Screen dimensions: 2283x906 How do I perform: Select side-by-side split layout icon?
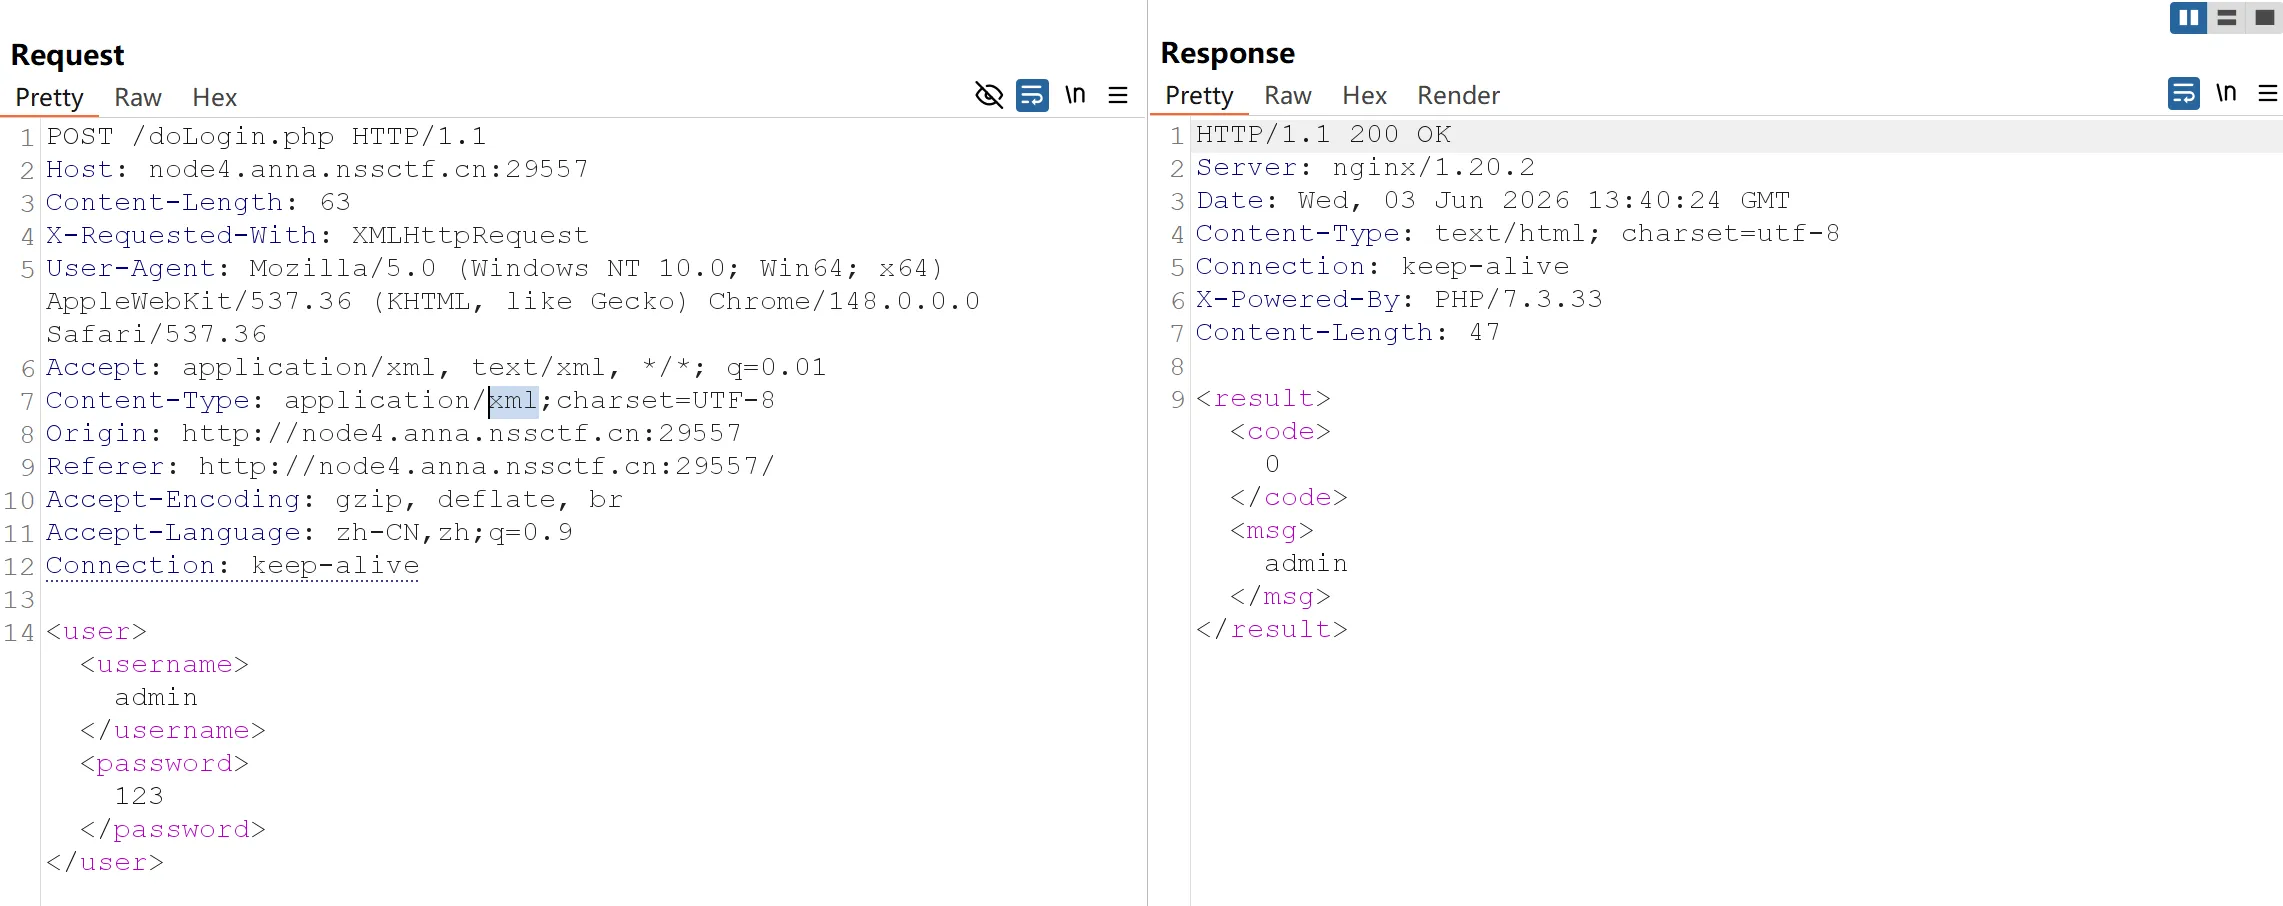pyautogui.click(x=2188, y=18)
